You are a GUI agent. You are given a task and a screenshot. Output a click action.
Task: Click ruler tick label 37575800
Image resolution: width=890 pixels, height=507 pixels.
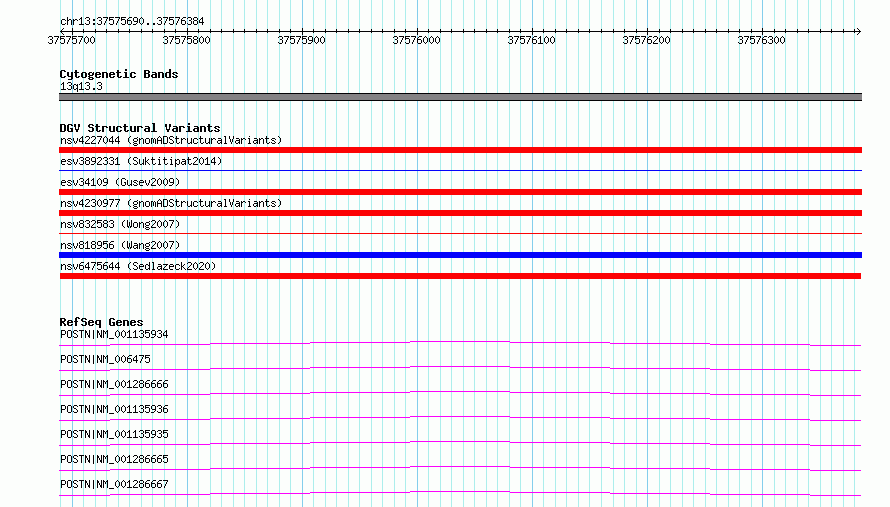click(x=186, y=40)
